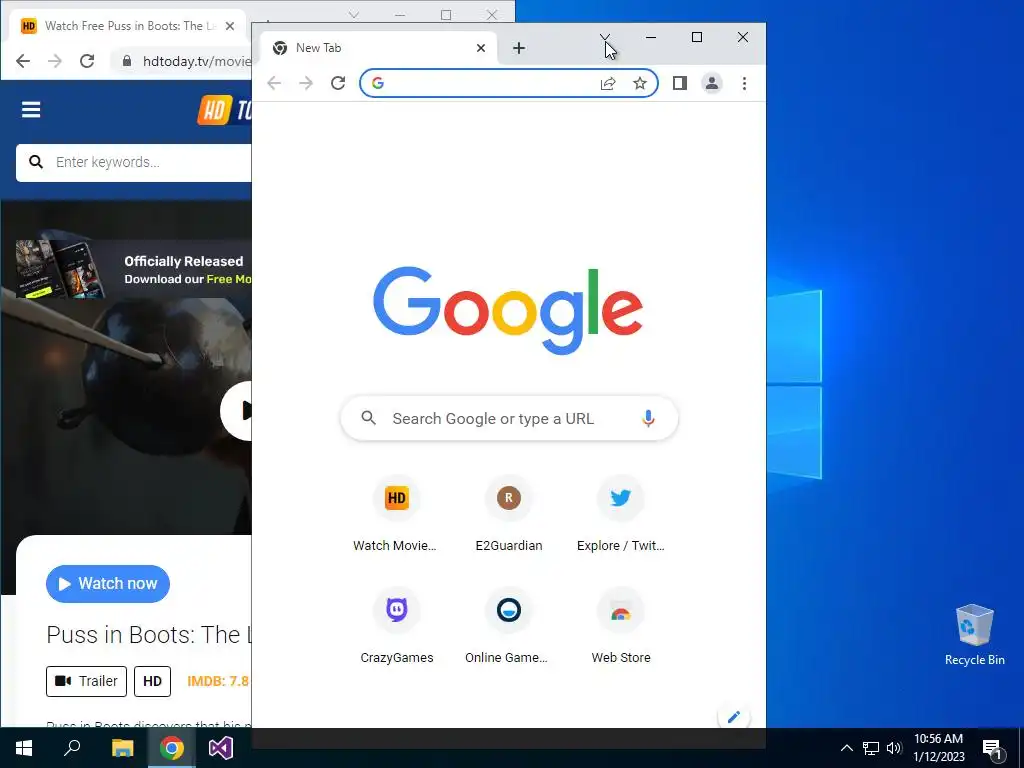Open the volume tray icon
This screenshot has height=768, width=1024.
tap(894, 748)
